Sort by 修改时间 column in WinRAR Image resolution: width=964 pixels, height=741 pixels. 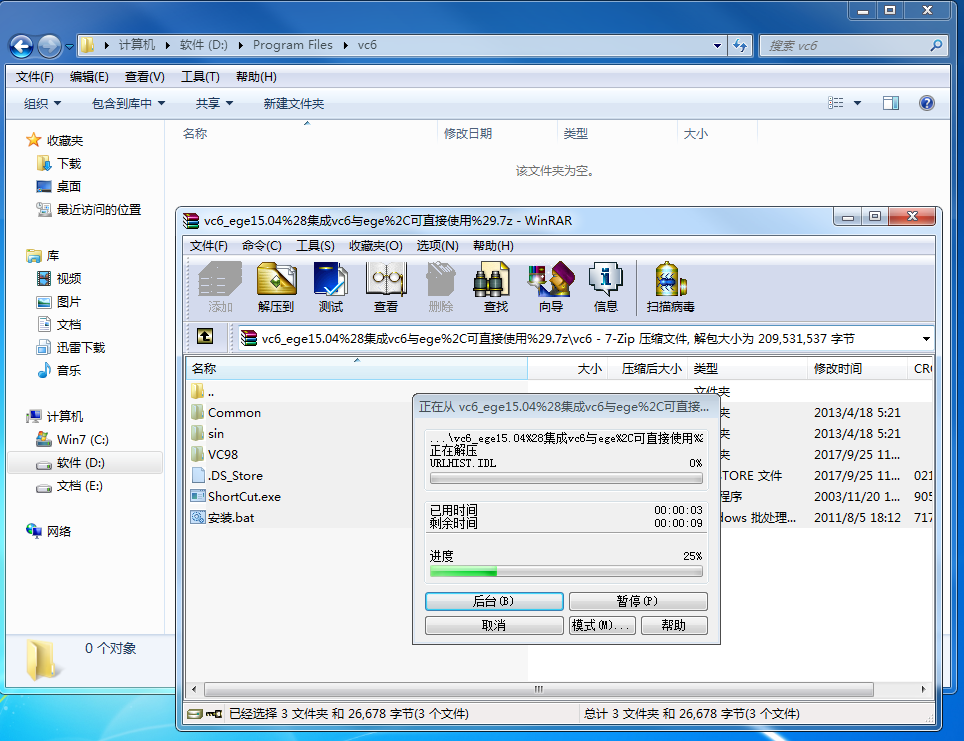857,368
